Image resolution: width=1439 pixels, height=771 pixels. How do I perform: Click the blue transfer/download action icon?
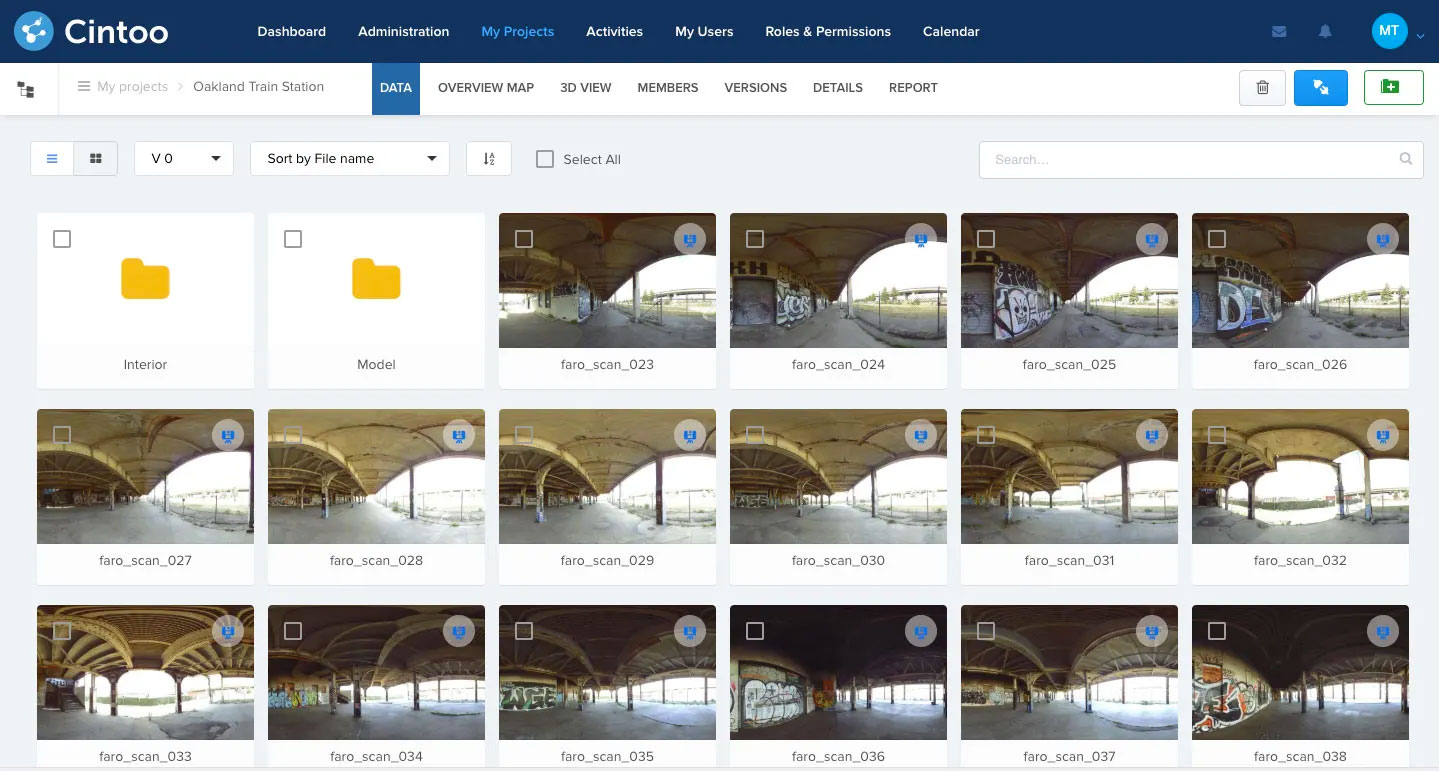(x=1320, y=88)
